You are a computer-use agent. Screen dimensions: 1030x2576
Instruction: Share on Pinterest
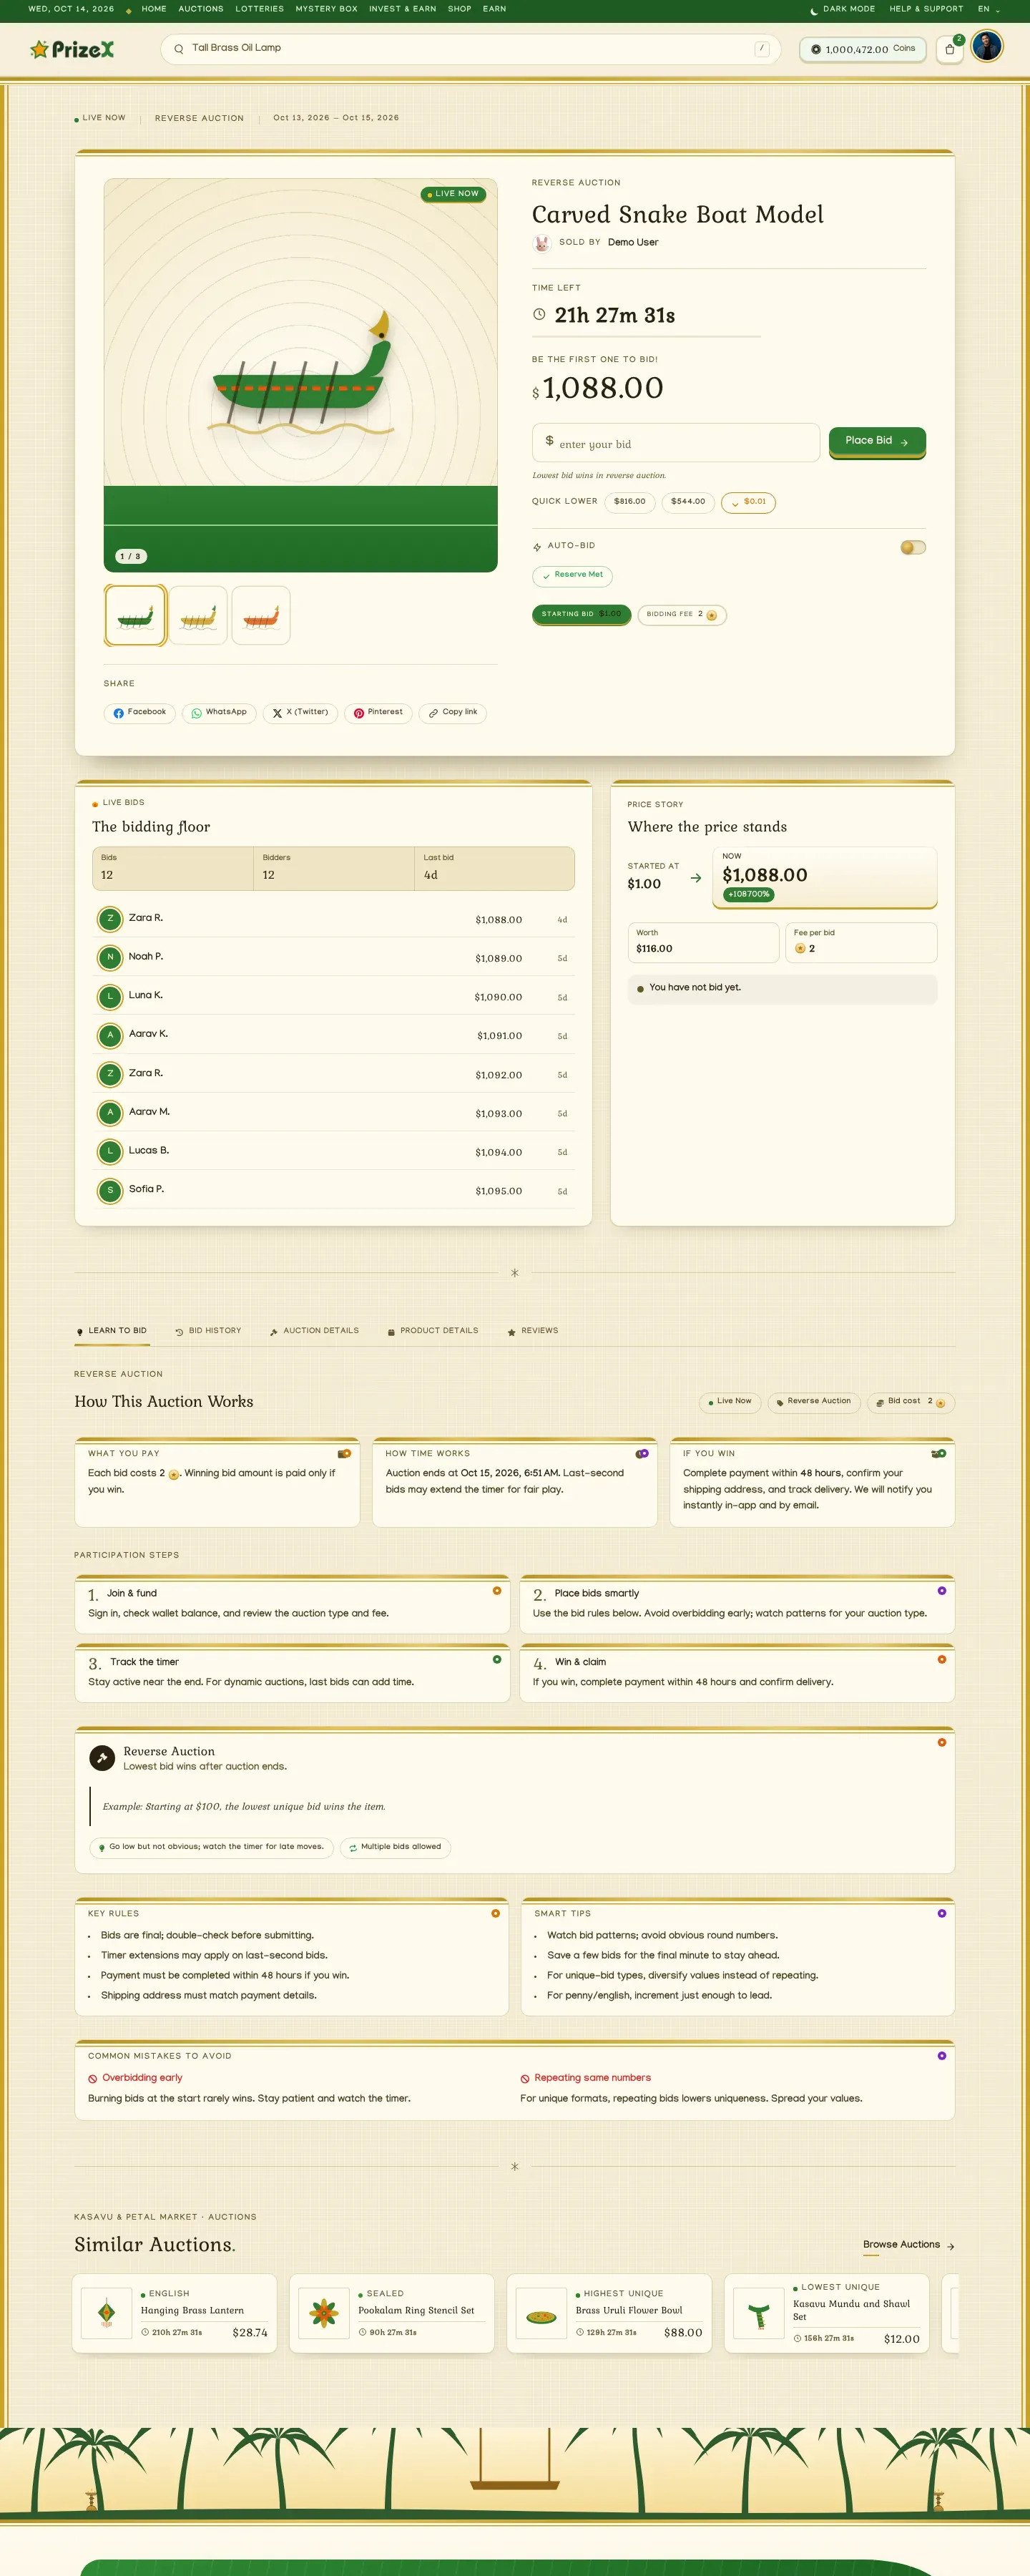click(378, 713)
